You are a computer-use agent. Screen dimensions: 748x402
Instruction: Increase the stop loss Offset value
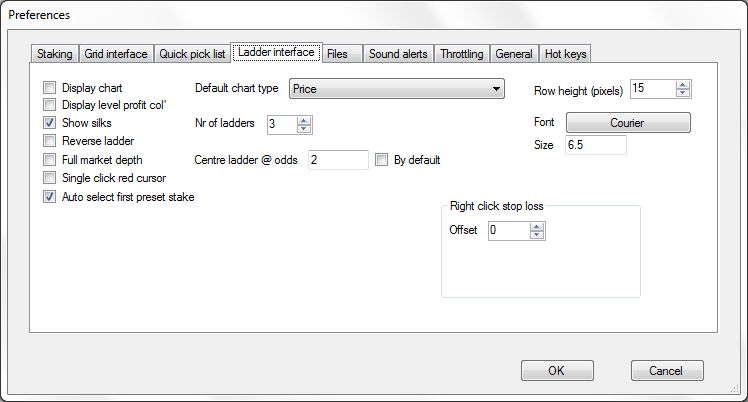[537, 227]
